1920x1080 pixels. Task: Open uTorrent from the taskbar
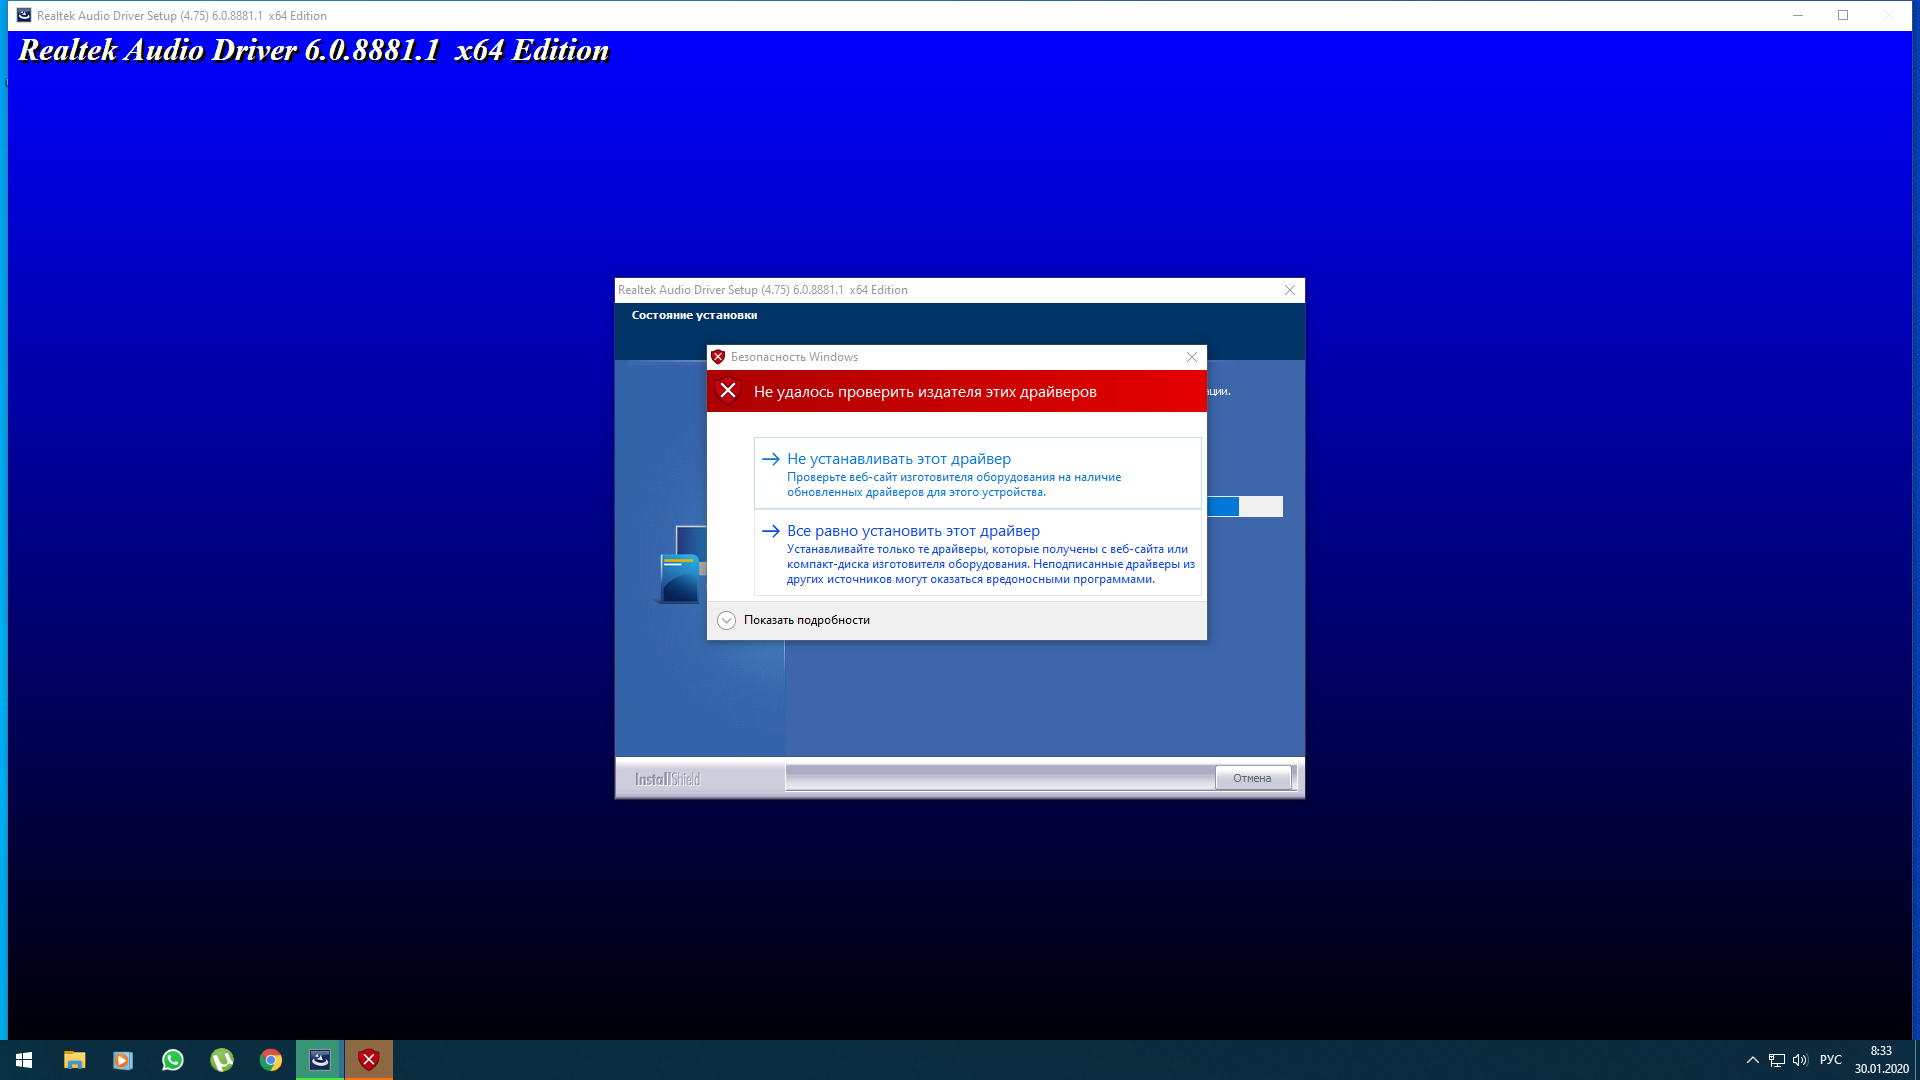pos(222,1060)
